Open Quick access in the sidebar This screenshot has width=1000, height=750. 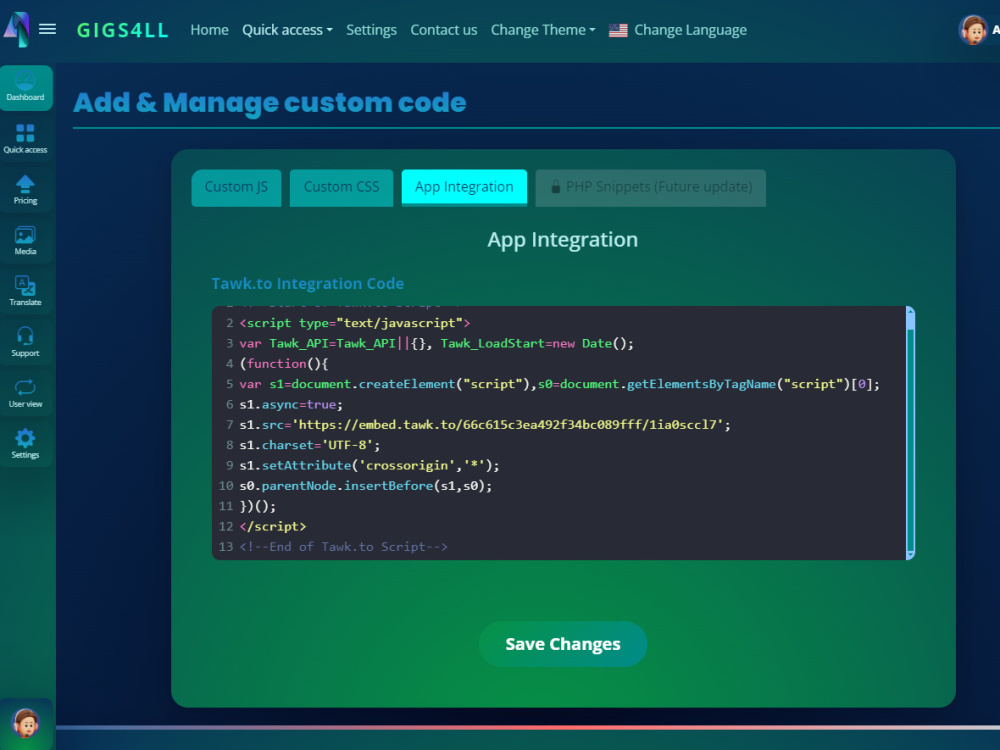point(26,139)
